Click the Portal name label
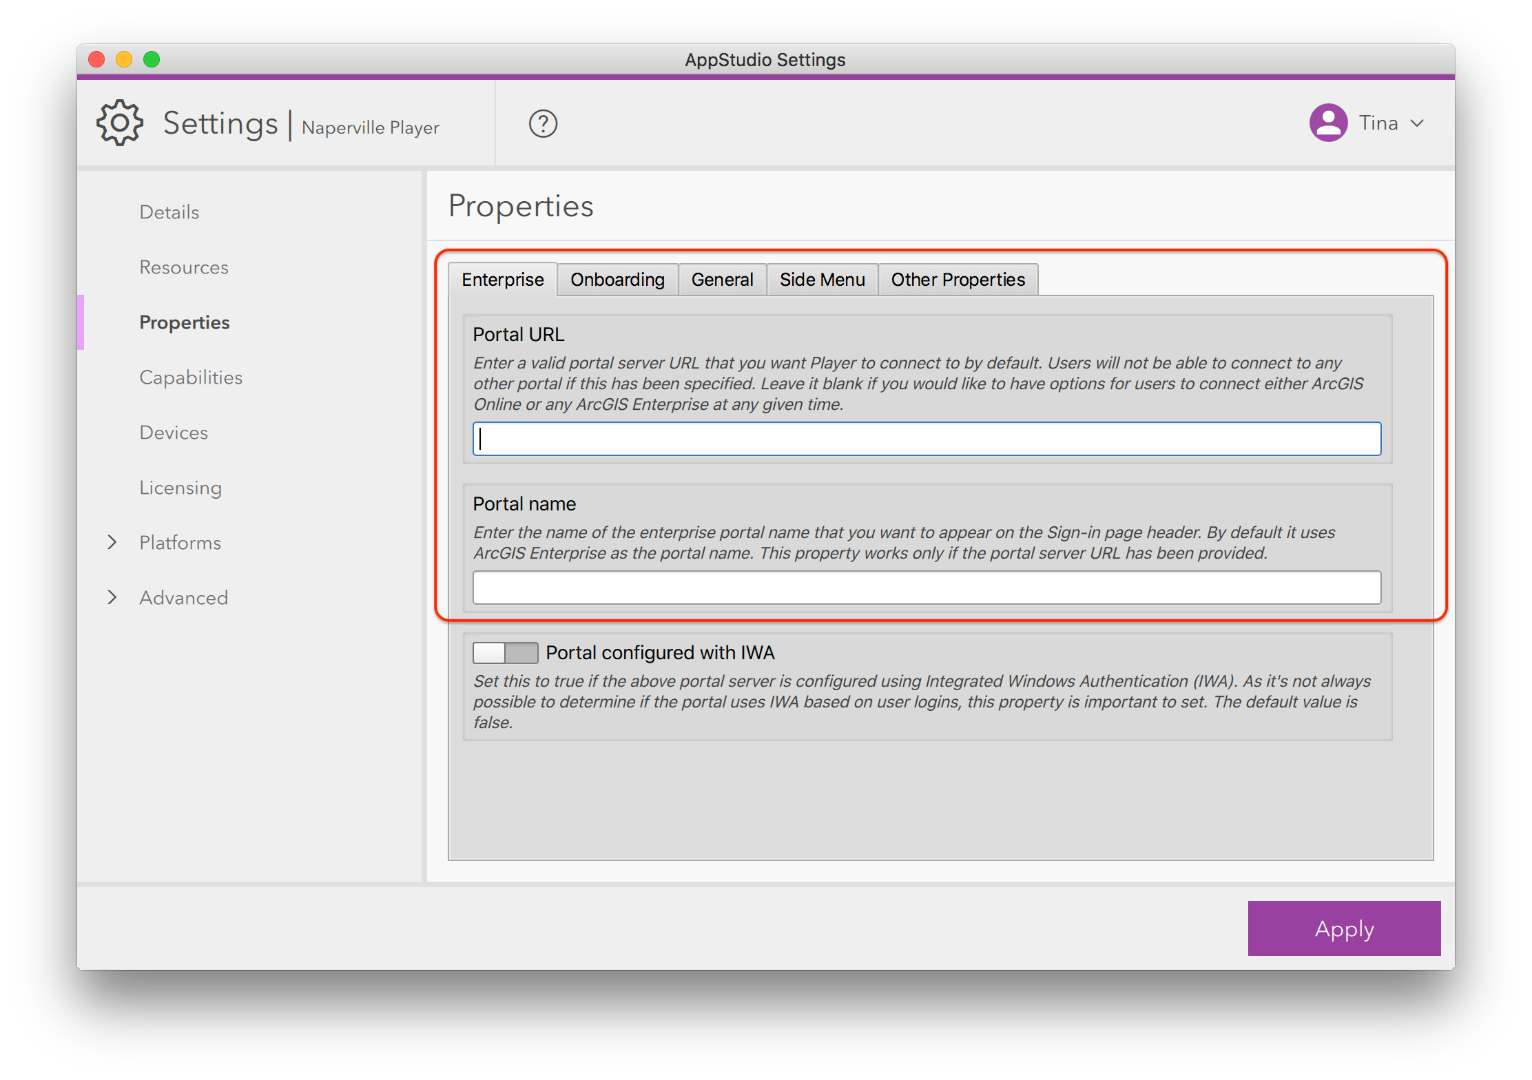The height and width of the screenshot is (1080, 1532). 525,504
